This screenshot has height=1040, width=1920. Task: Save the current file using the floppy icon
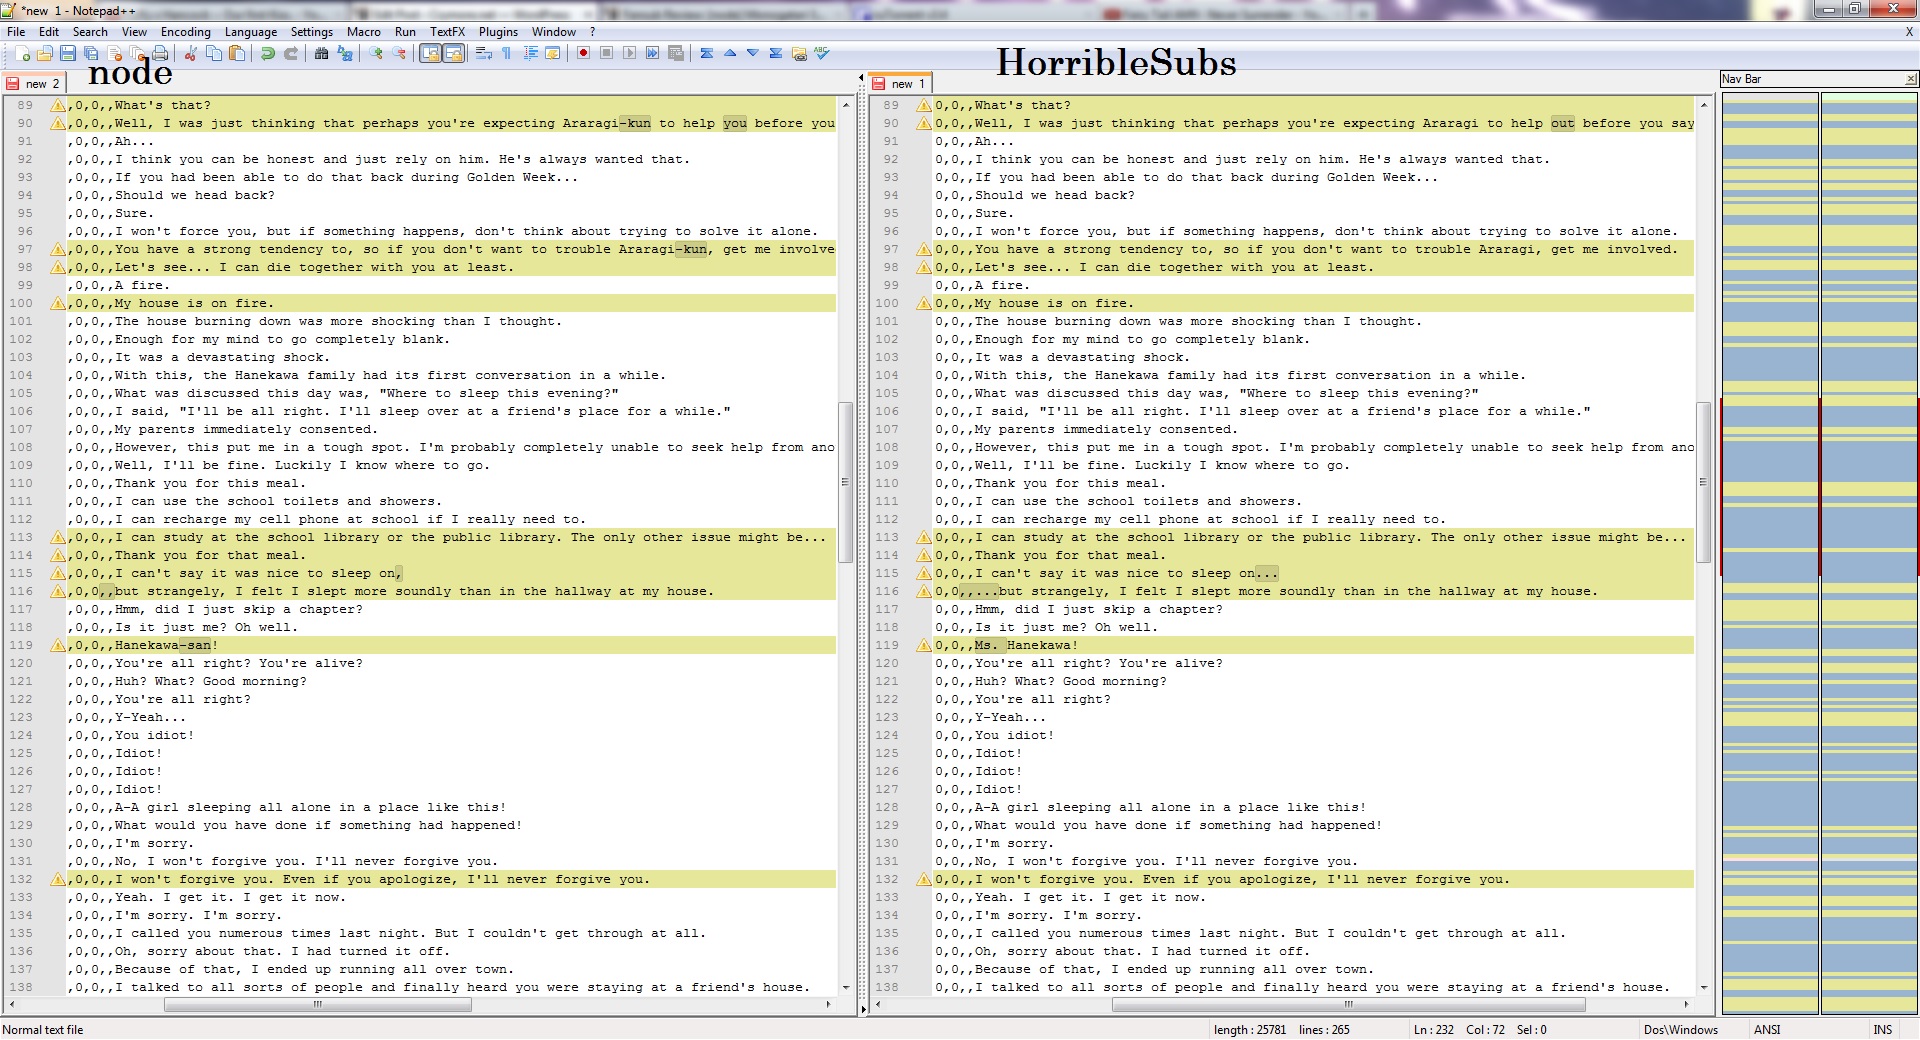click(x=68, y=53)
